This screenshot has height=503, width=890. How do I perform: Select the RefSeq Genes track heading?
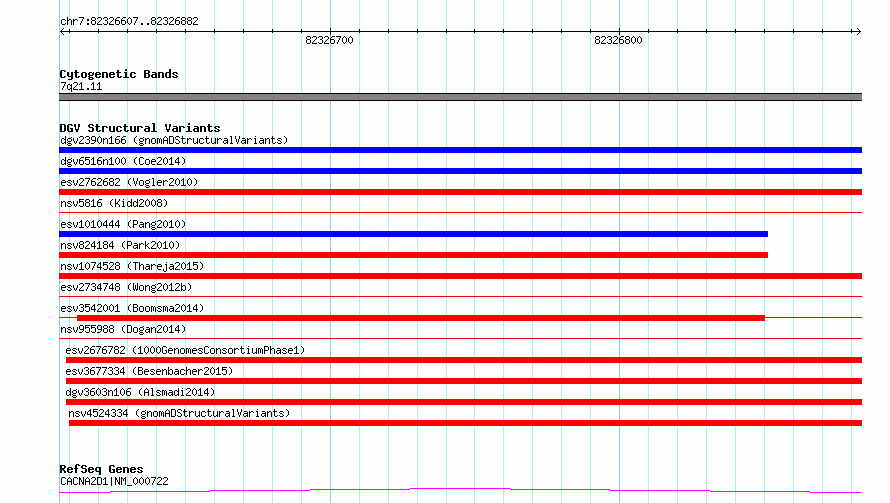click(x=102, y=469)
